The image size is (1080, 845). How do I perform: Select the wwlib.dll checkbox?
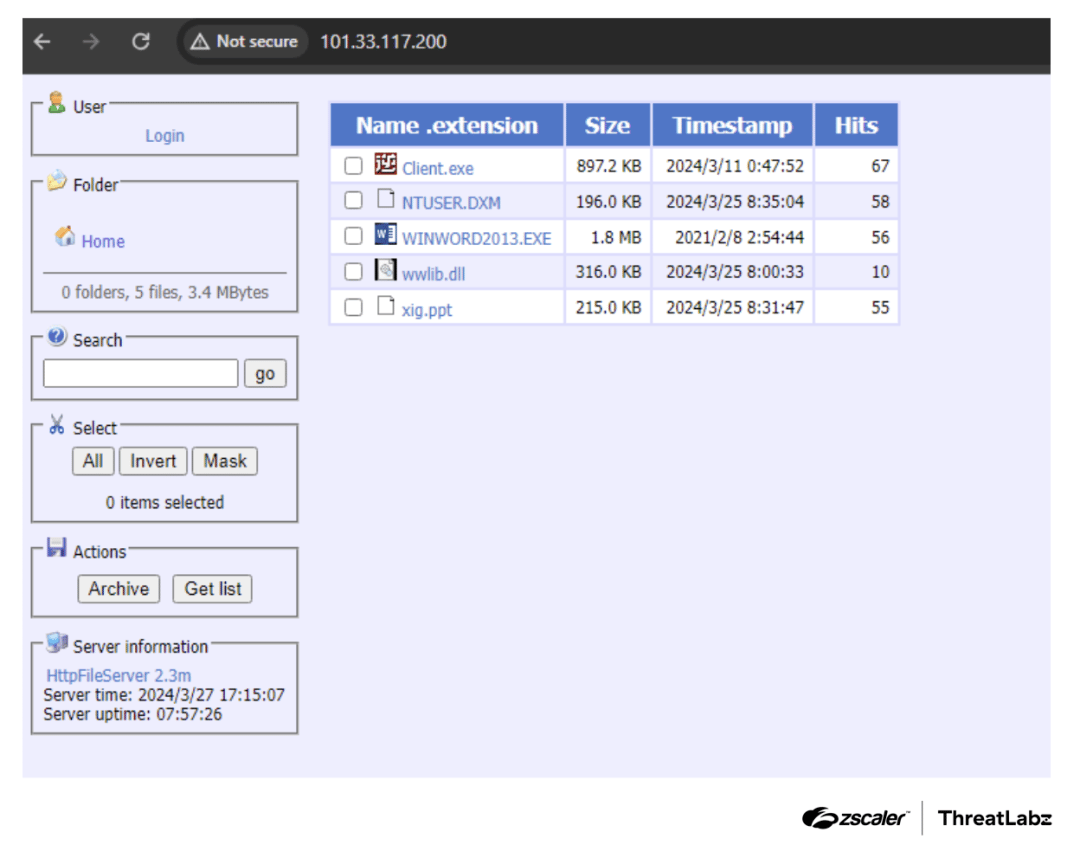tap(353, 271)
